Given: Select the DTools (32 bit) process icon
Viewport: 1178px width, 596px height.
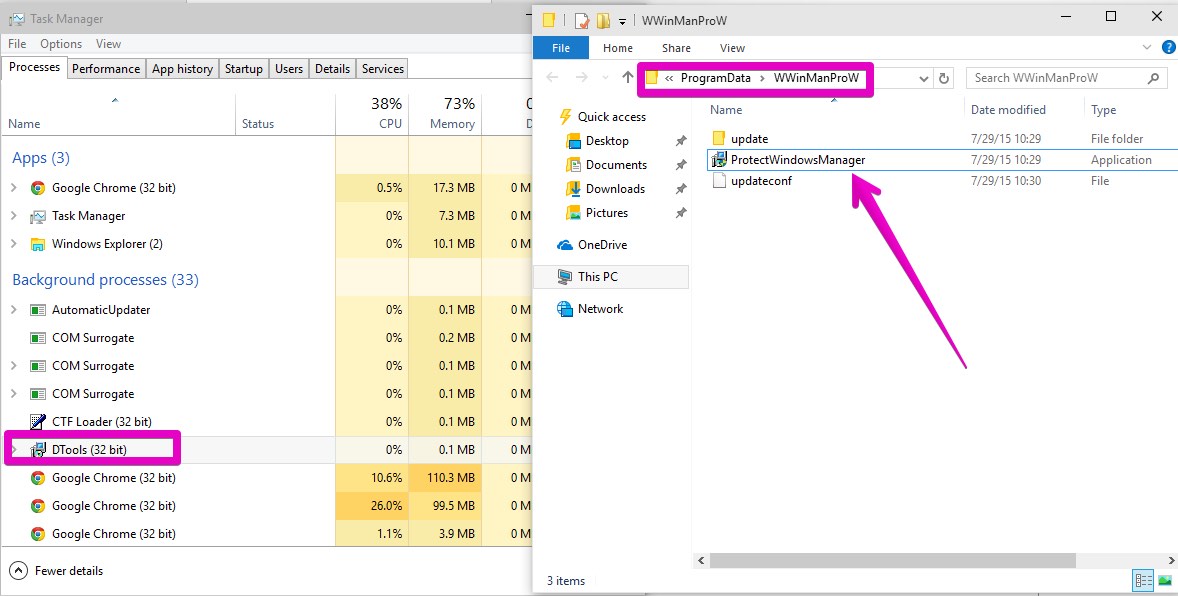Looking at the screenshot, I should point(38,450).
